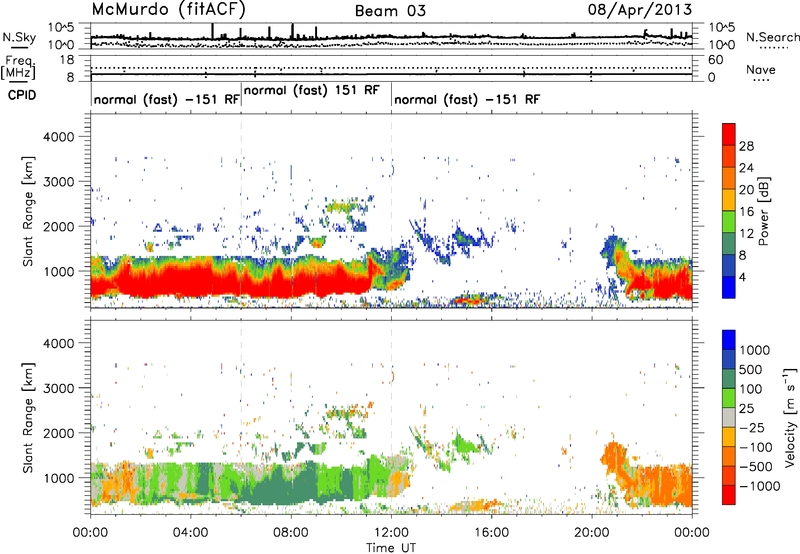Click the 28 tick label on Power colorbar
The height and width of the screenshot is (554, 800).
[x=746, y=146]
